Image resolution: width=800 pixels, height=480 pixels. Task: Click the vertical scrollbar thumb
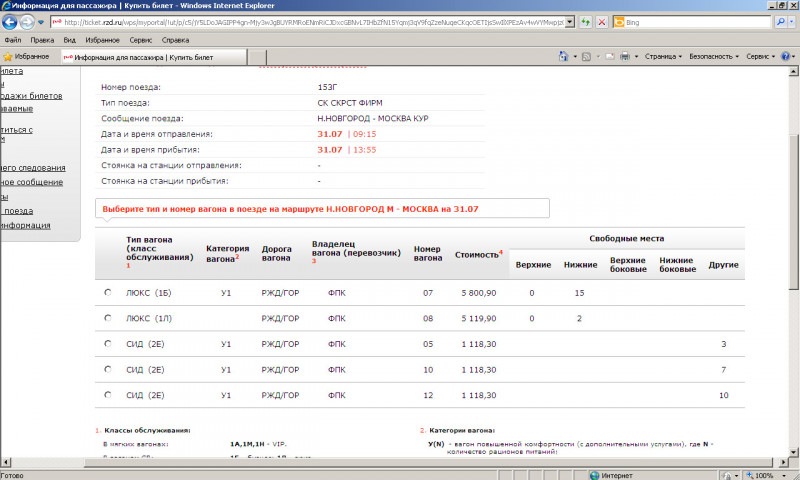coord(793,213)
